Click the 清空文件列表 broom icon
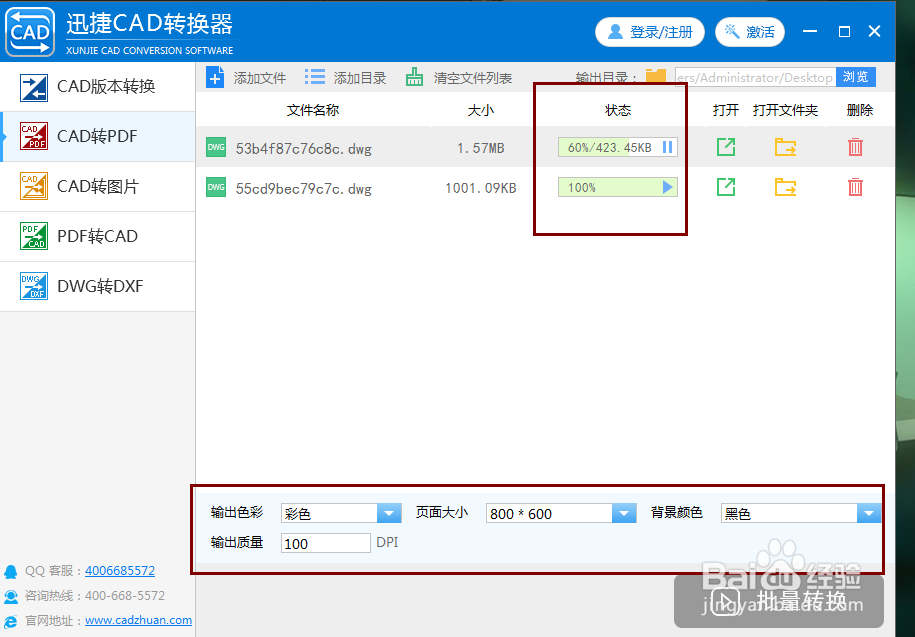915x637 pixels. pyautogui.click(x=414, y=77)
